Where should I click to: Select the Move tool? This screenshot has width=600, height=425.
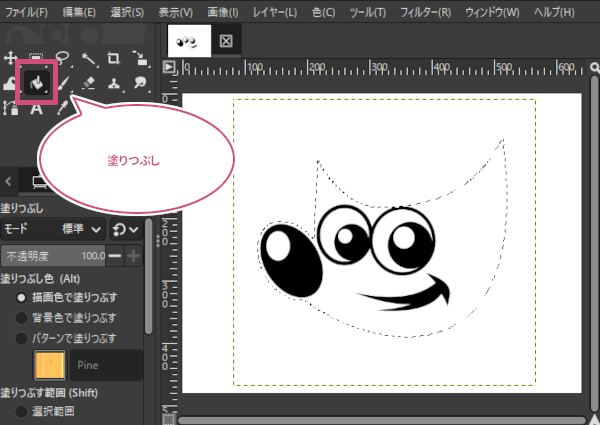coord(10,58)
